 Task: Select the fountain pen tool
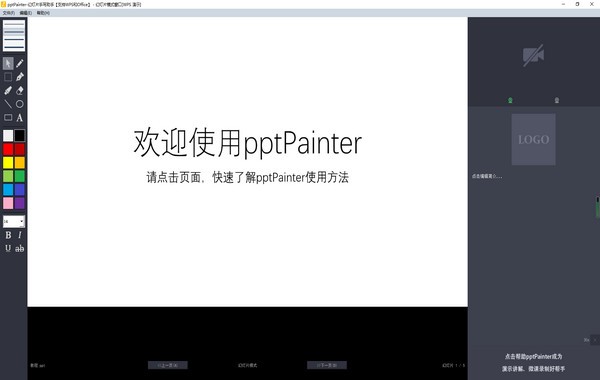[x=20, y=77]
